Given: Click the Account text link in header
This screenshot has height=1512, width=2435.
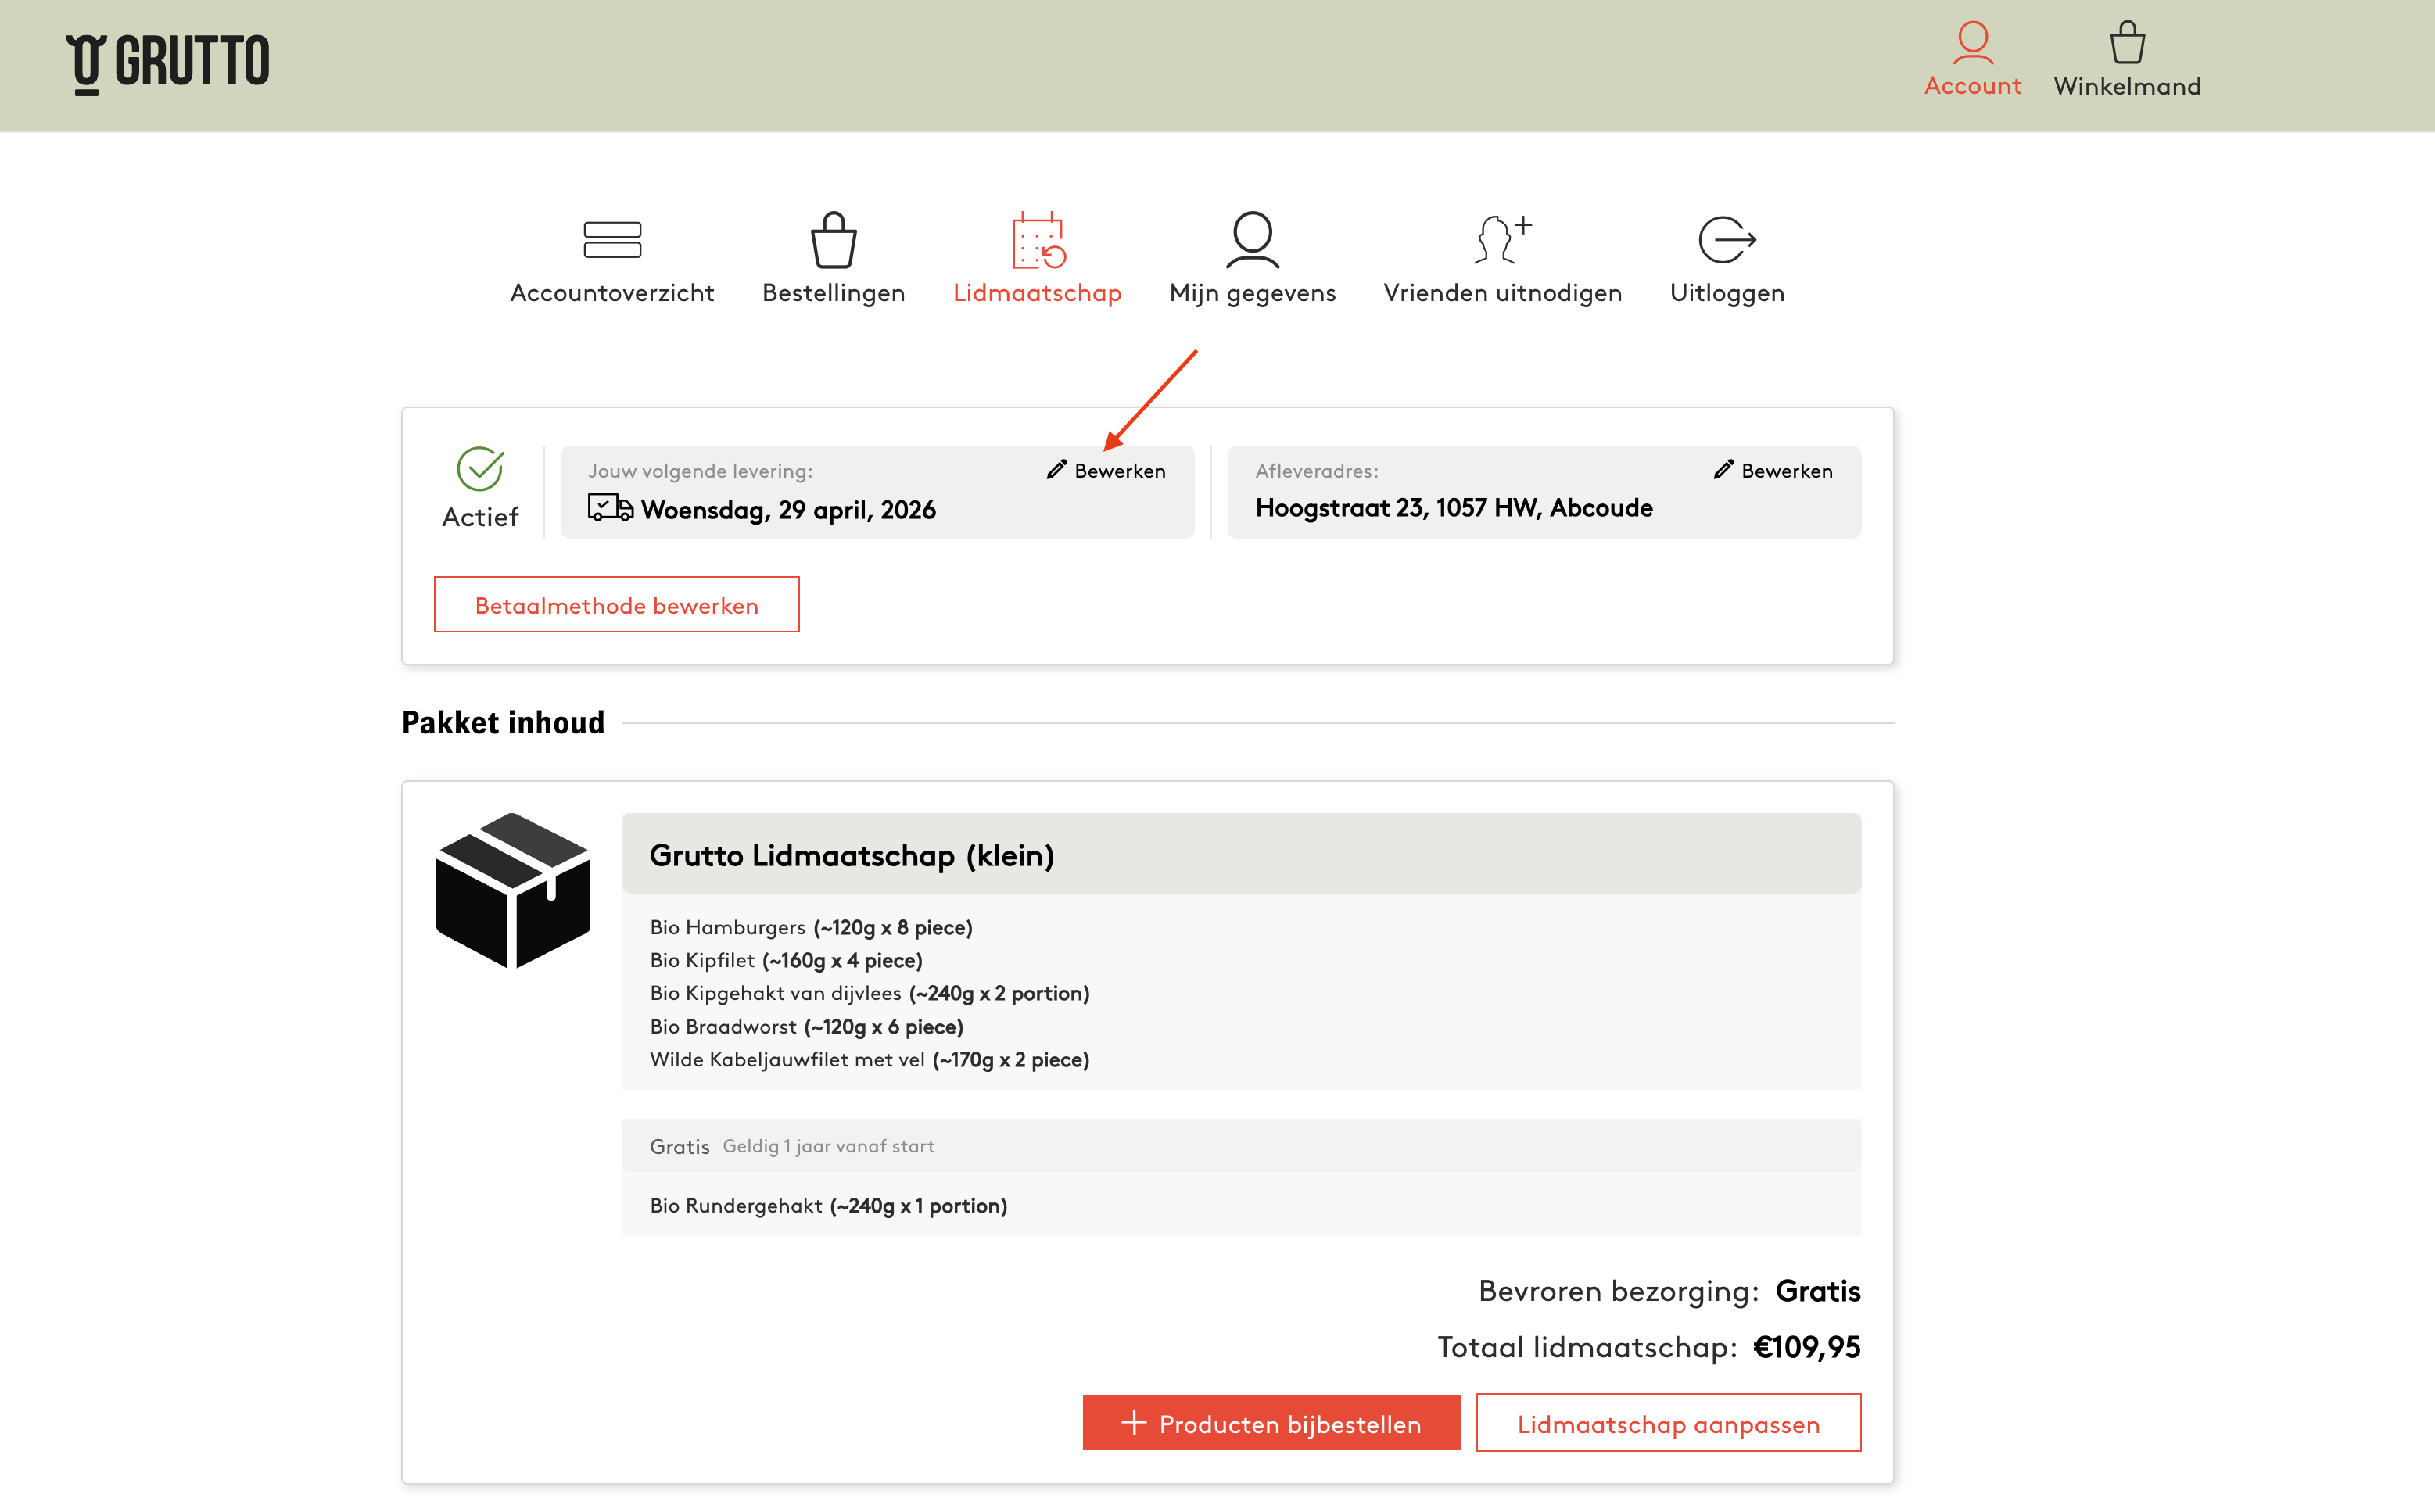Looking at the screenshot, I should (x=1972, y=87).
